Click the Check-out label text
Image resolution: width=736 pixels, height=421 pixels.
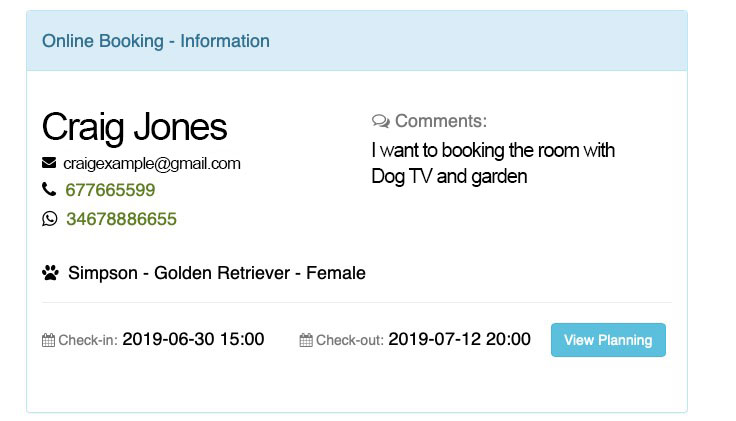[350, 340]
